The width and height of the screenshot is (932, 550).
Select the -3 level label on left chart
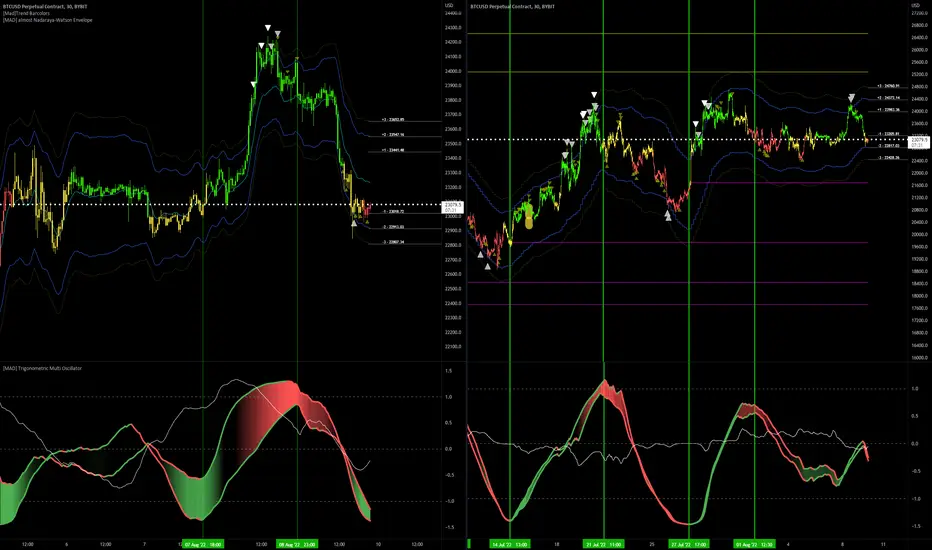[x=393, y=242]
